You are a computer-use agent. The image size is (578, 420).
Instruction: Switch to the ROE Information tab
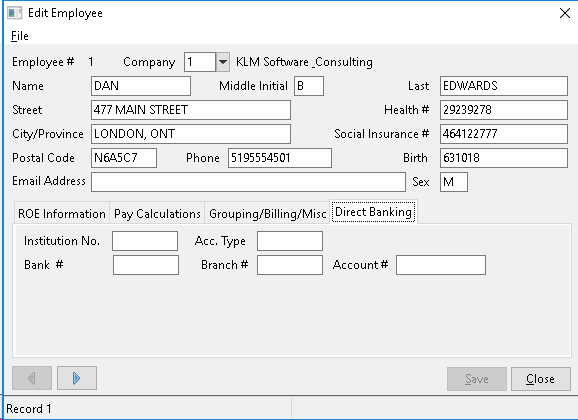[62, 214]
